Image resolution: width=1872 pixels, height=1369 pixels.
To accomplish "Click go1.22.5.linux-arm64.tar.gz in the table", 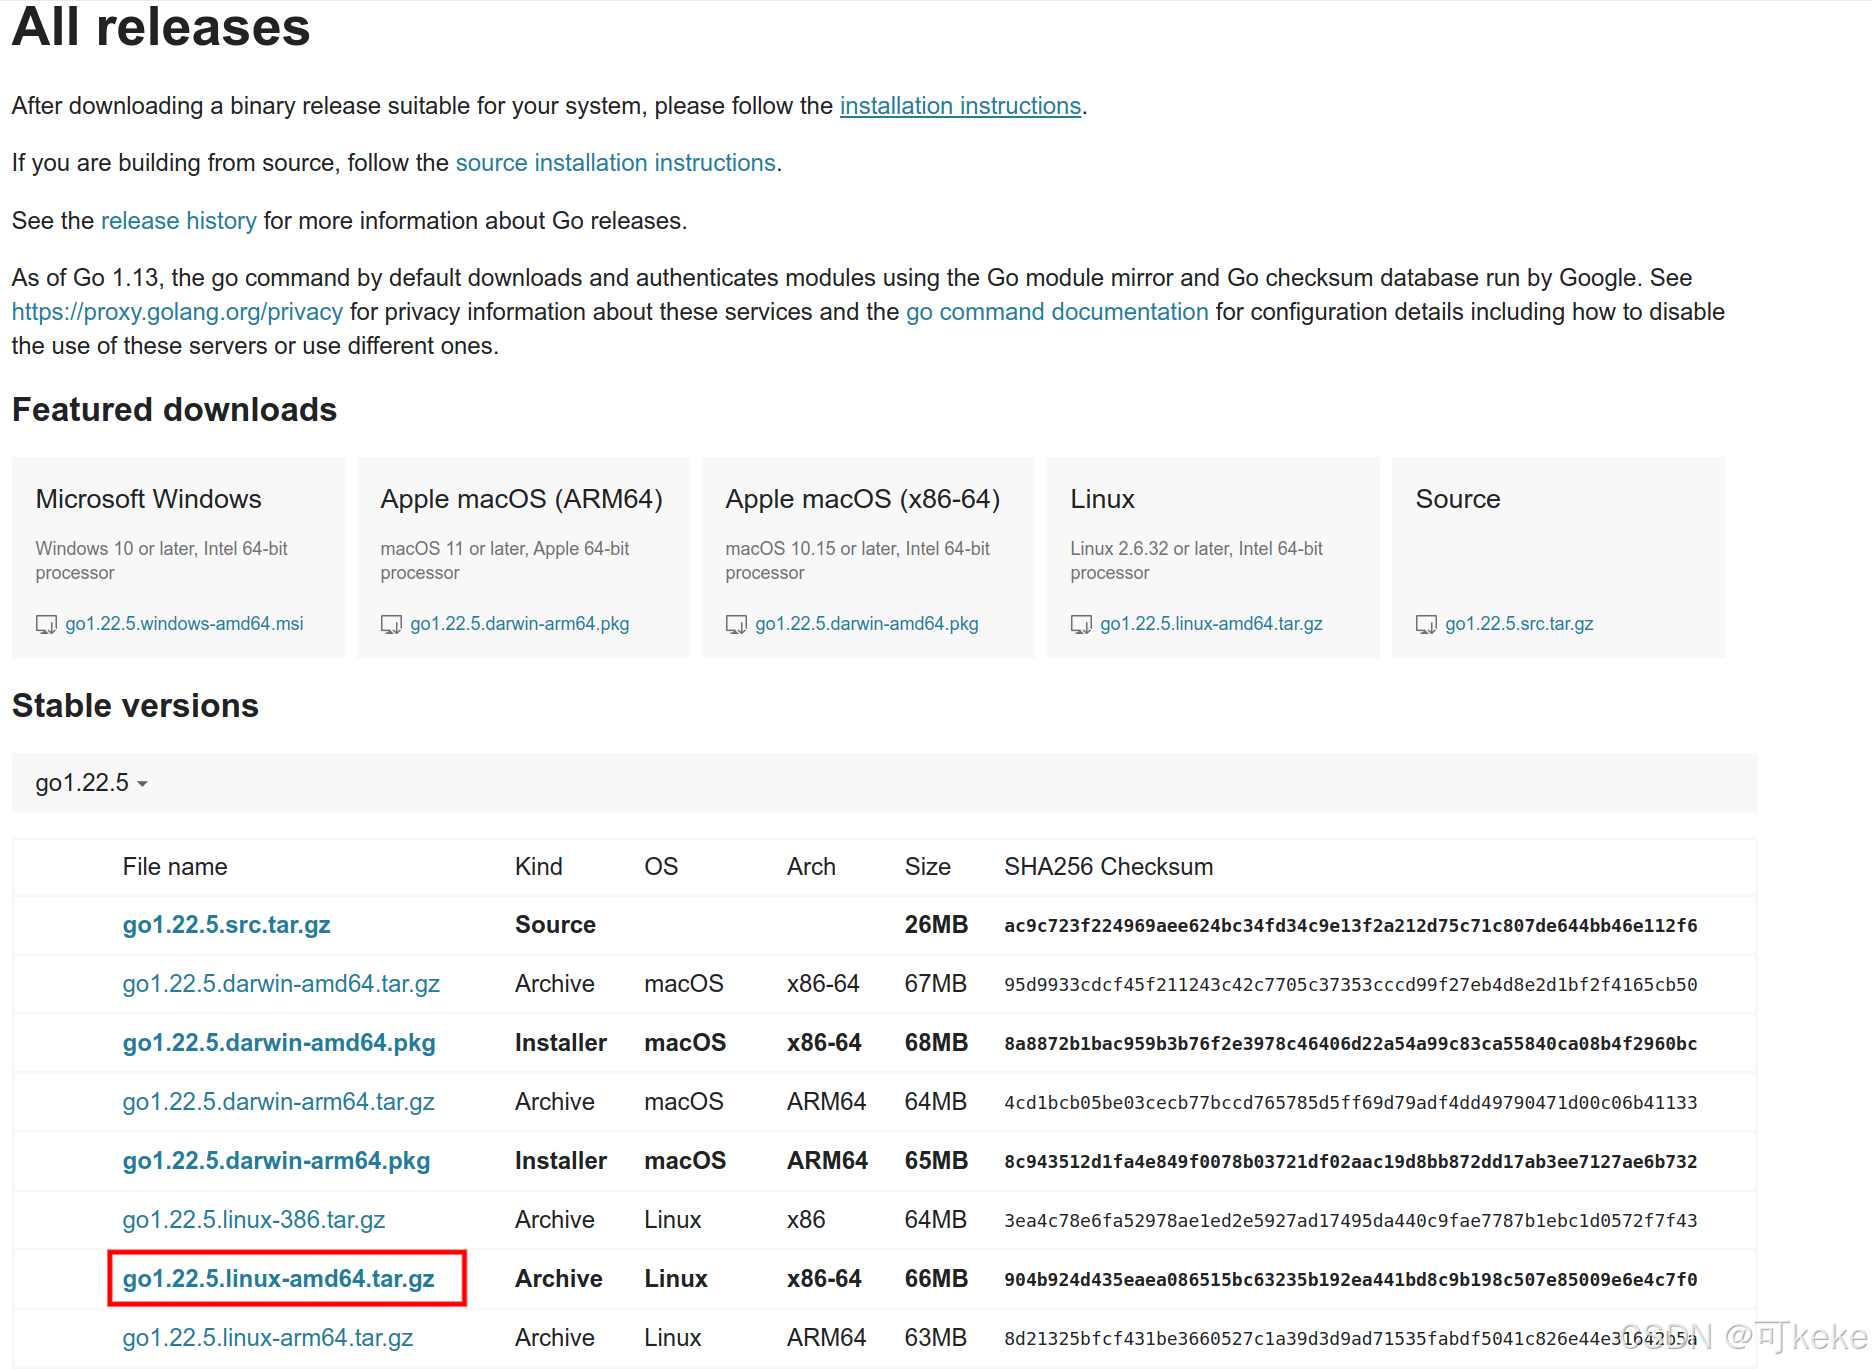I will [x=268, y=1338].
